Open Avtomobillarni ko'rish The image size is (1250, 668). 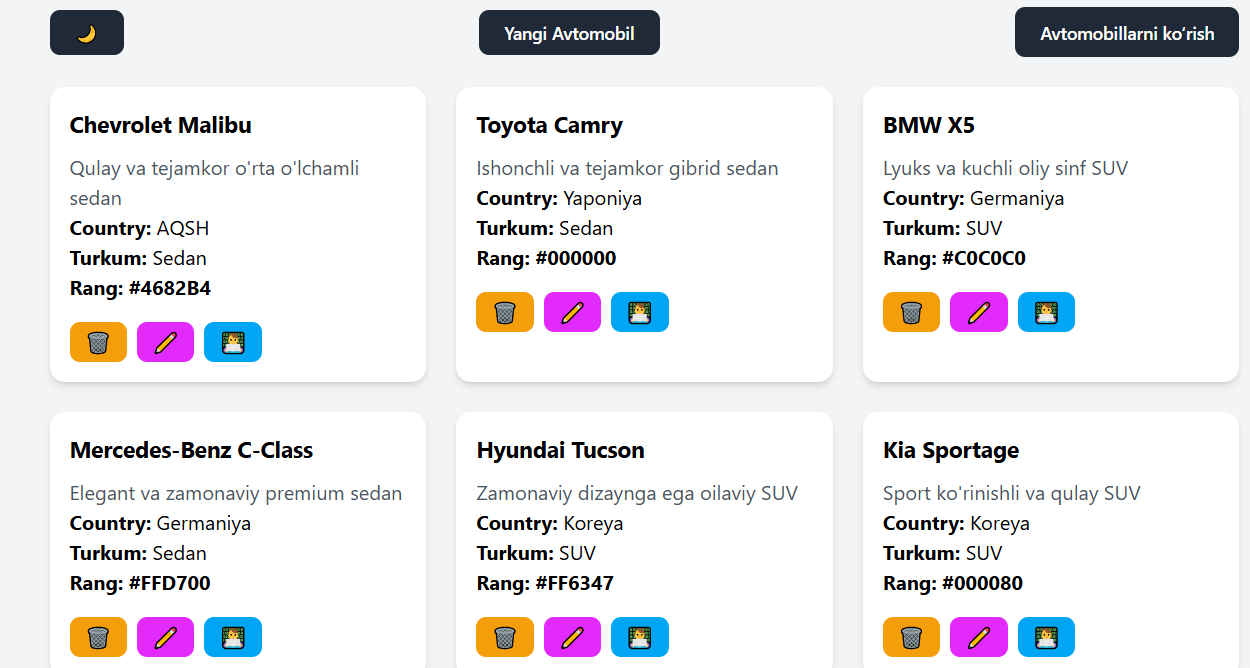[x=1126, y=33]
